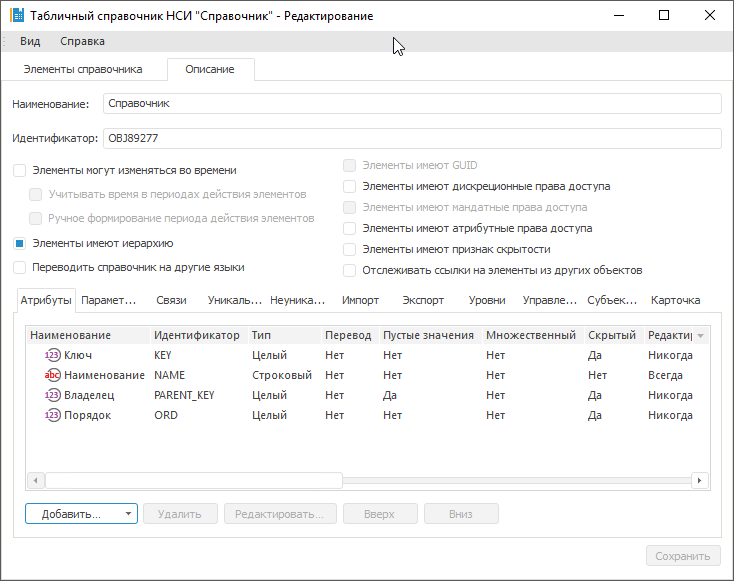Open the Добавить dropdown button
The image size is (734, 581).
click(81, 514)
